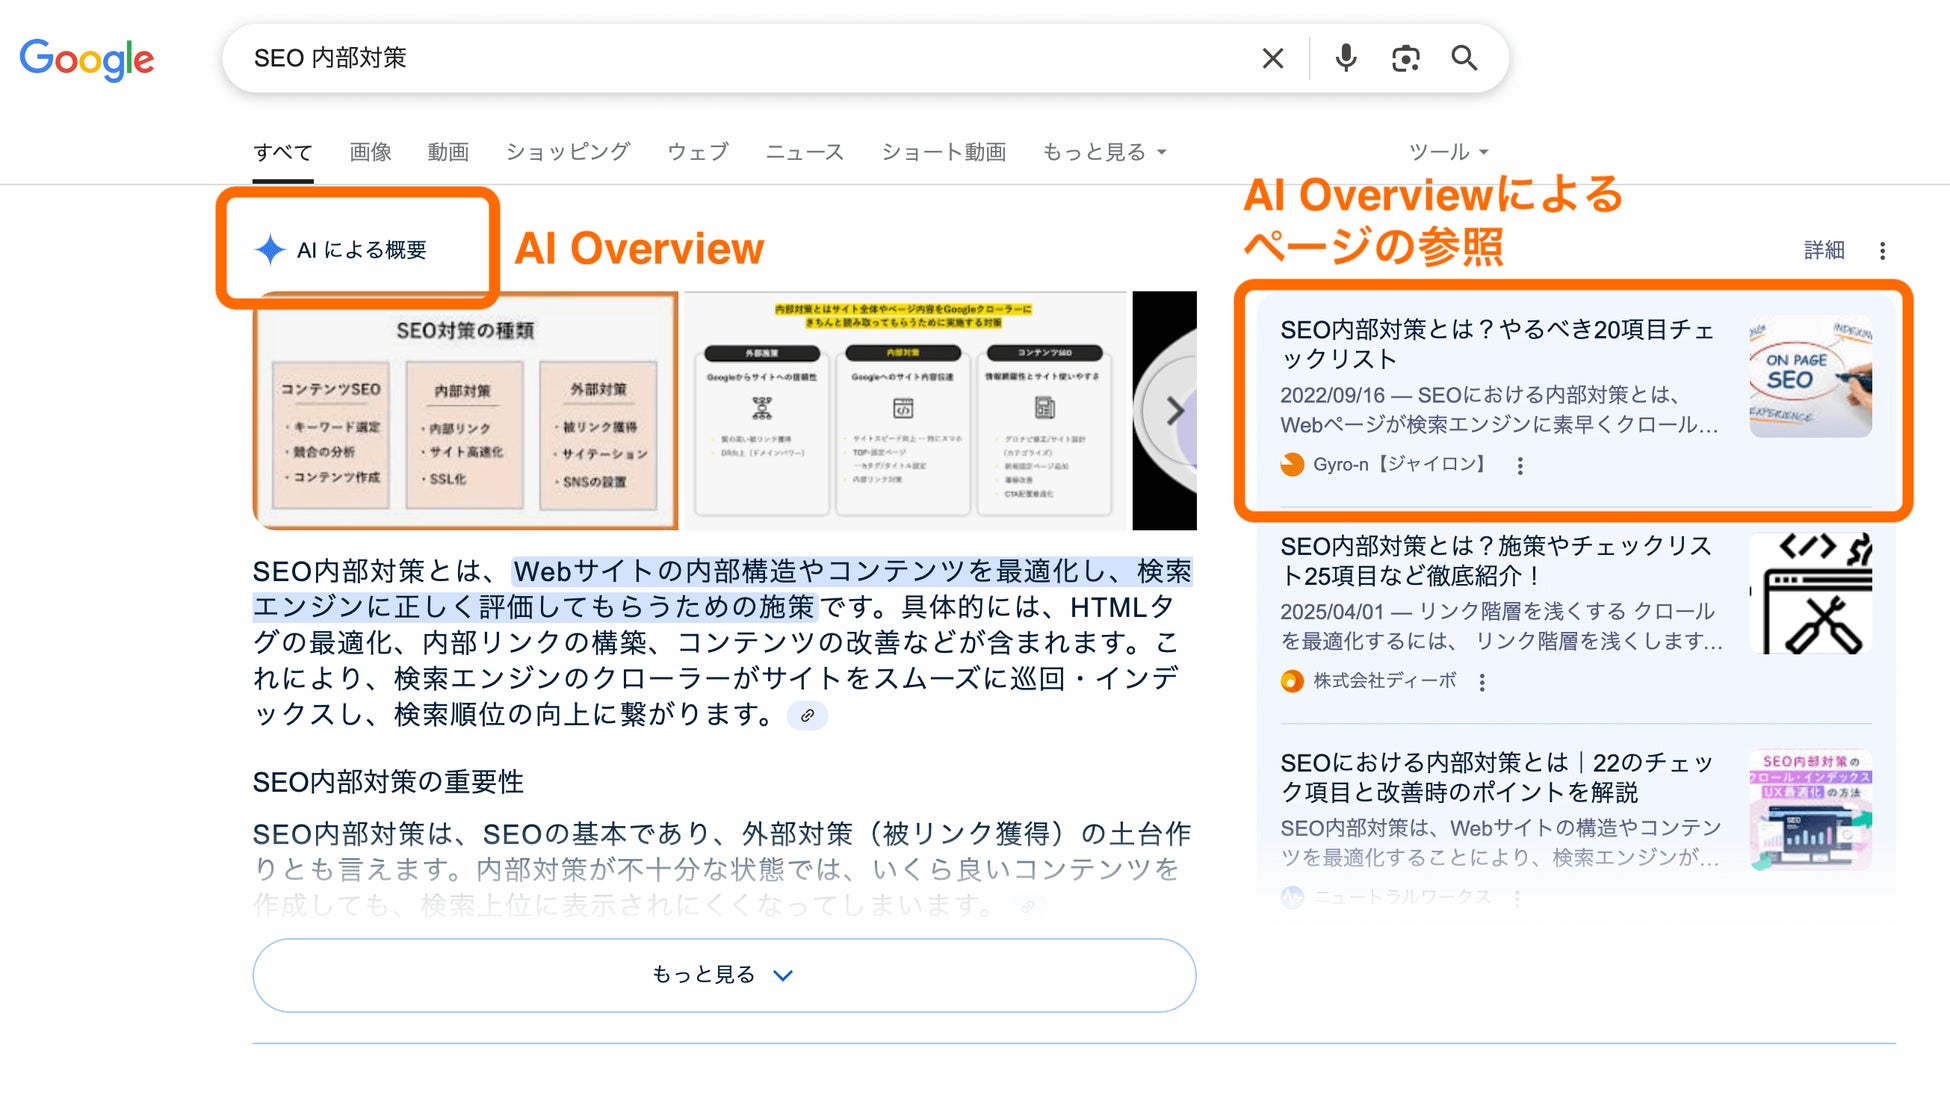
Task: Open three-dot menu beside Gyro-n source
Action: [1520, 466]
